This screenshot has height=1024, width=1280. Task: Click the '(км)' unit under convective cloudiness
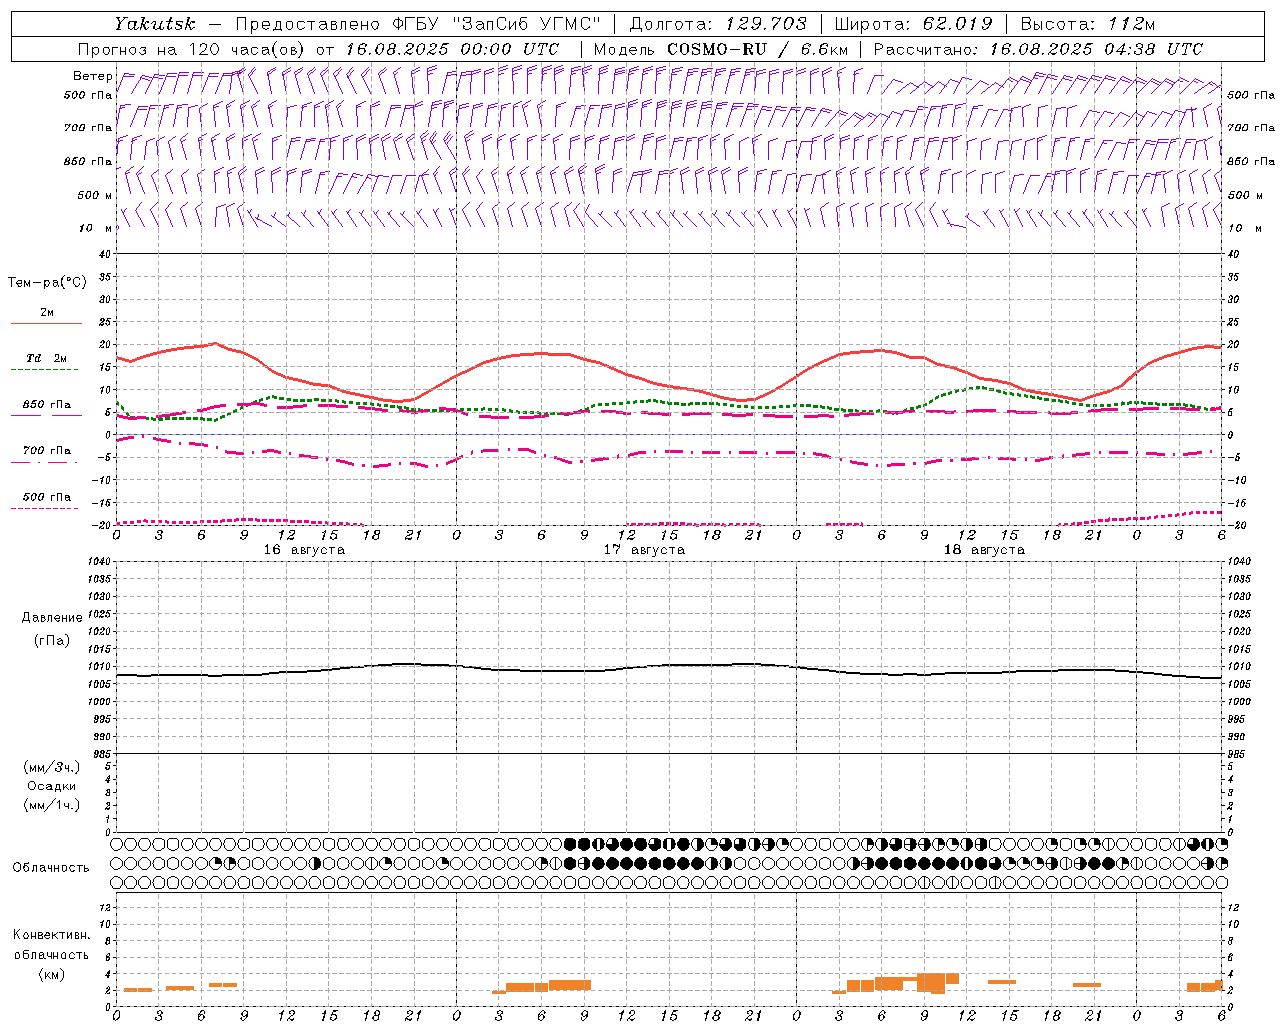click(x=52, y=974)
